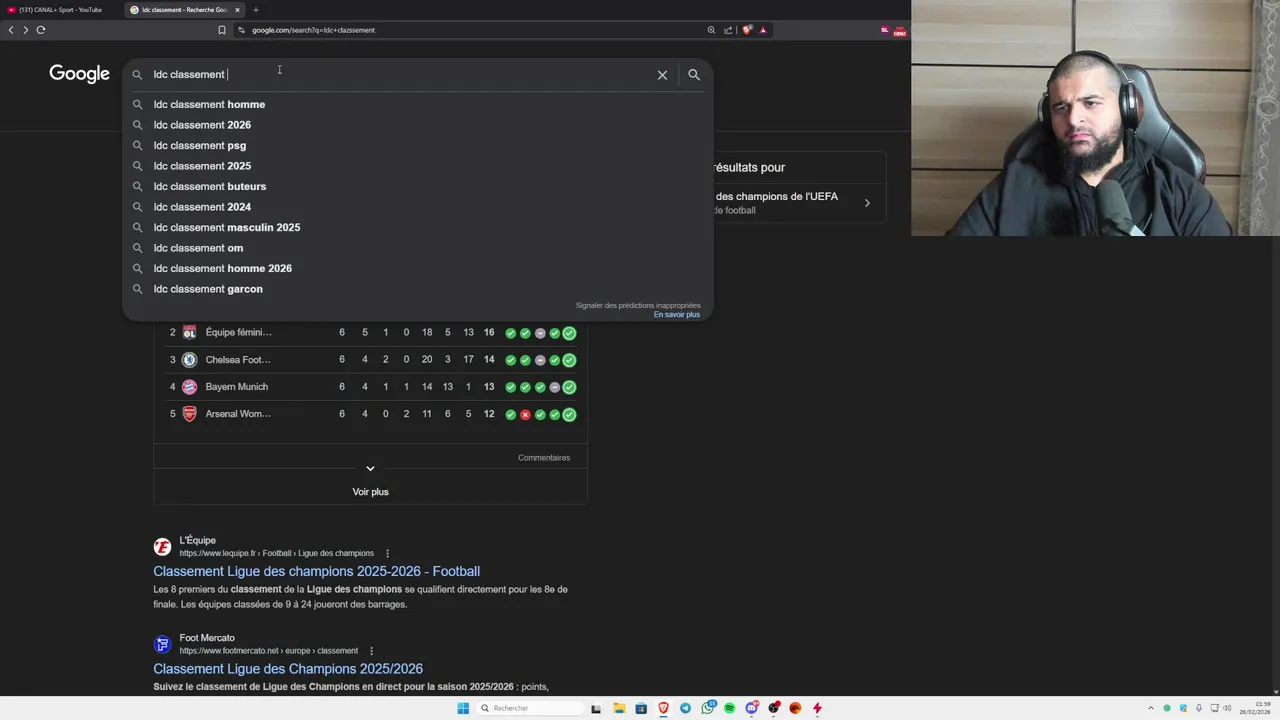Open Telegram from the taskbar

685,708
